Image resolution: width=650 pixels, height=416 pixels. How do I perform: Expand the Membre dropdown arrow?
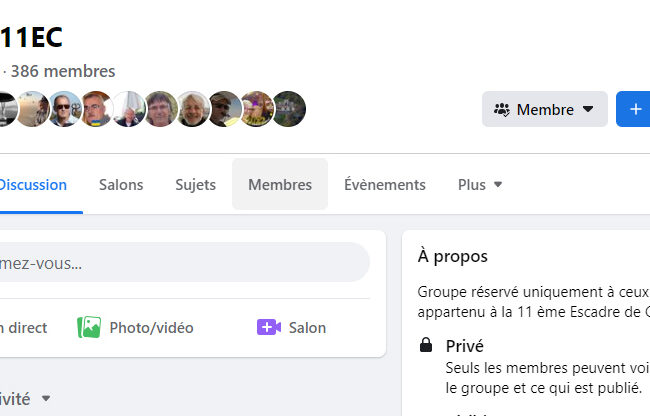(x=588, y=109)
